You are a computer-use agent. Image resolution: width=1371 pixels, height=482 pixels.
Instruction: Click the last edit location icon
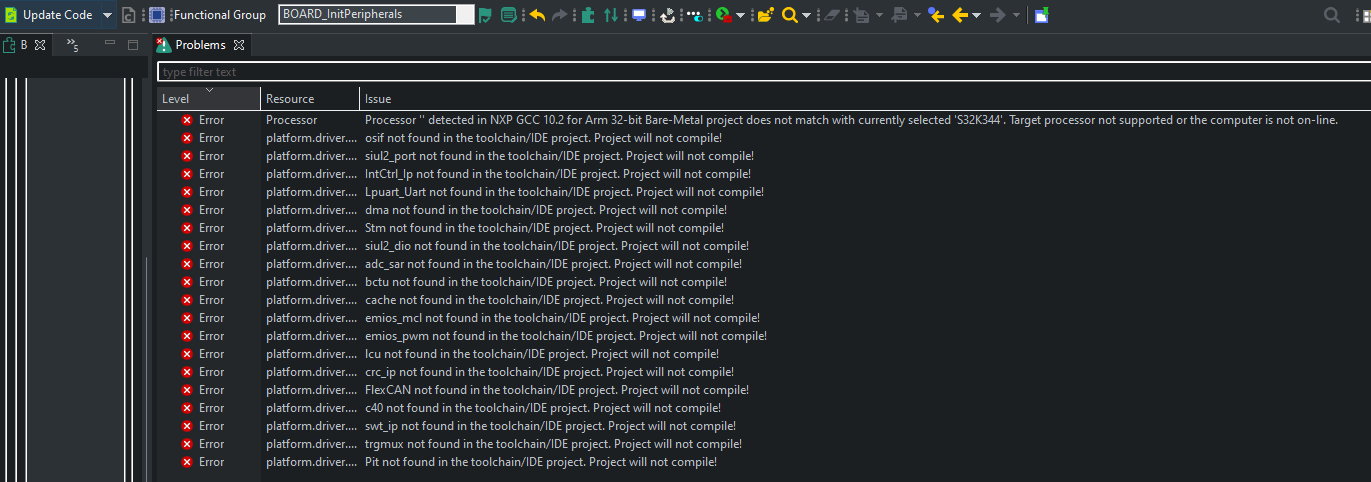937,15
